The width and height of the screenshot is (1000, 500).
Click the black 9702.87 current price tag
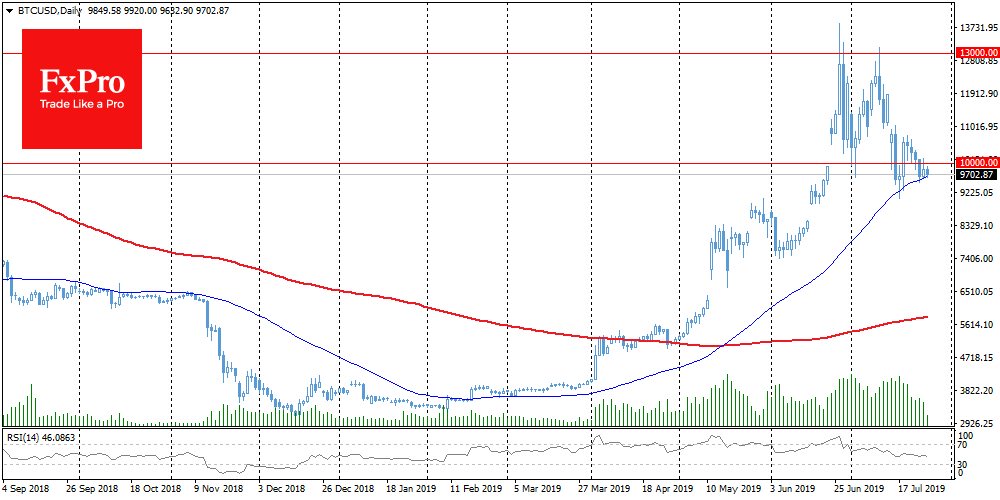click(x=977, y=174)
